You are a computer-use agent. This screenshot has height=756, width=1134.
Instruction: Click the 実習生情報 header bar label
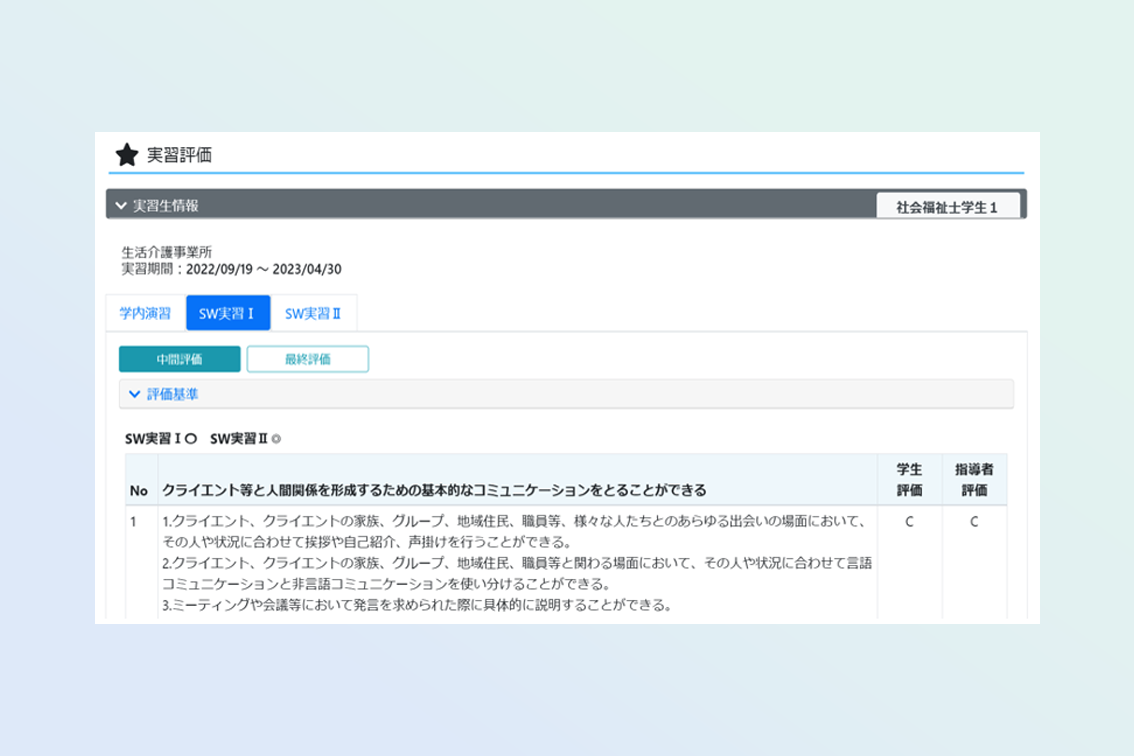tap(165, 206)
